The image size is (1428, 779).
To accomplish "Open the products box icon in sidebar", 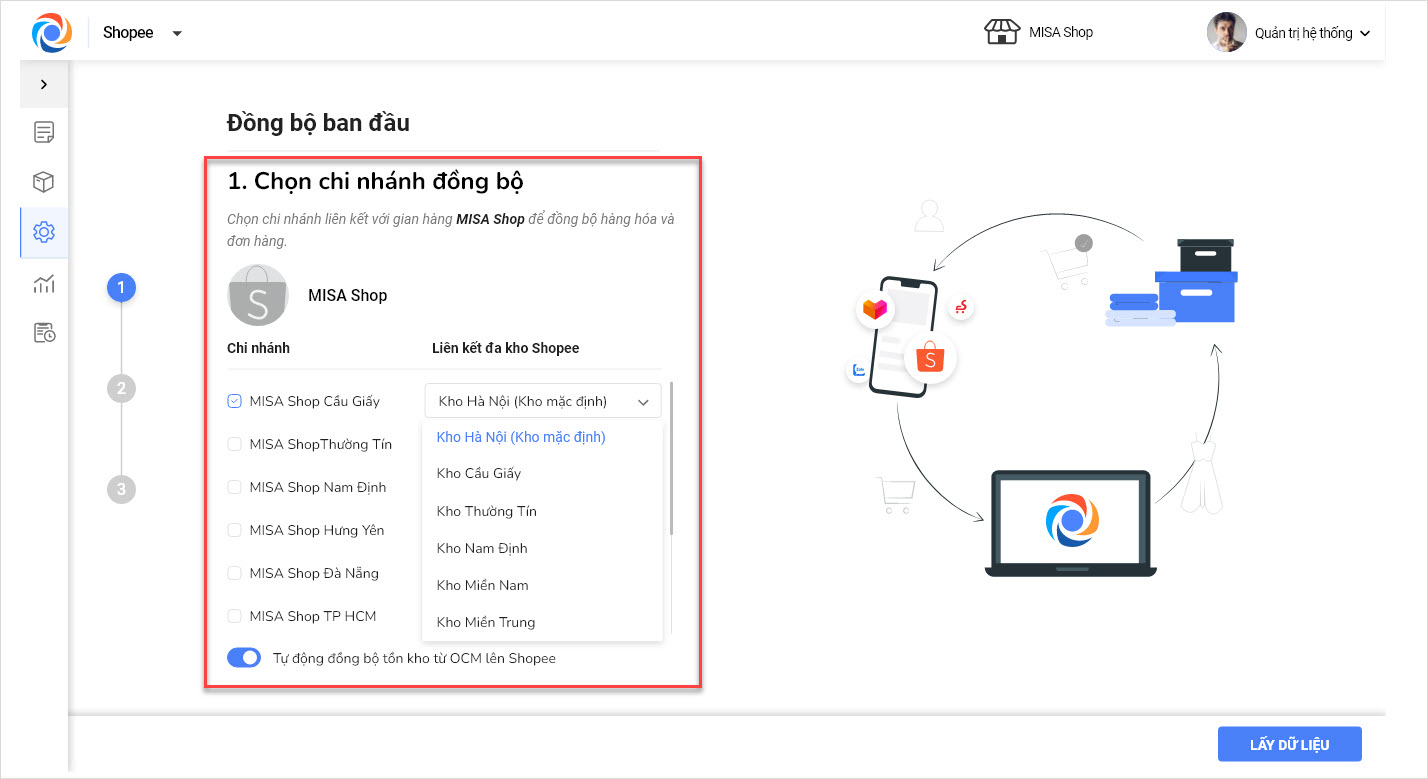I will 44,182.
